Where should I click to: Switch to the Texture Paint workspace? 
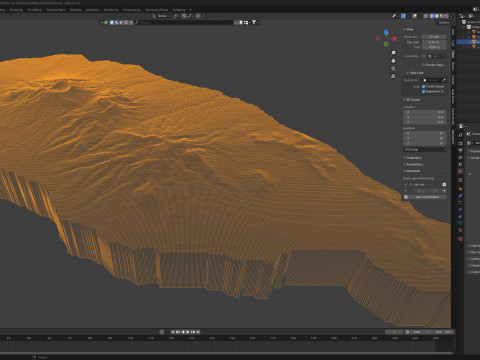click(56, 10)
